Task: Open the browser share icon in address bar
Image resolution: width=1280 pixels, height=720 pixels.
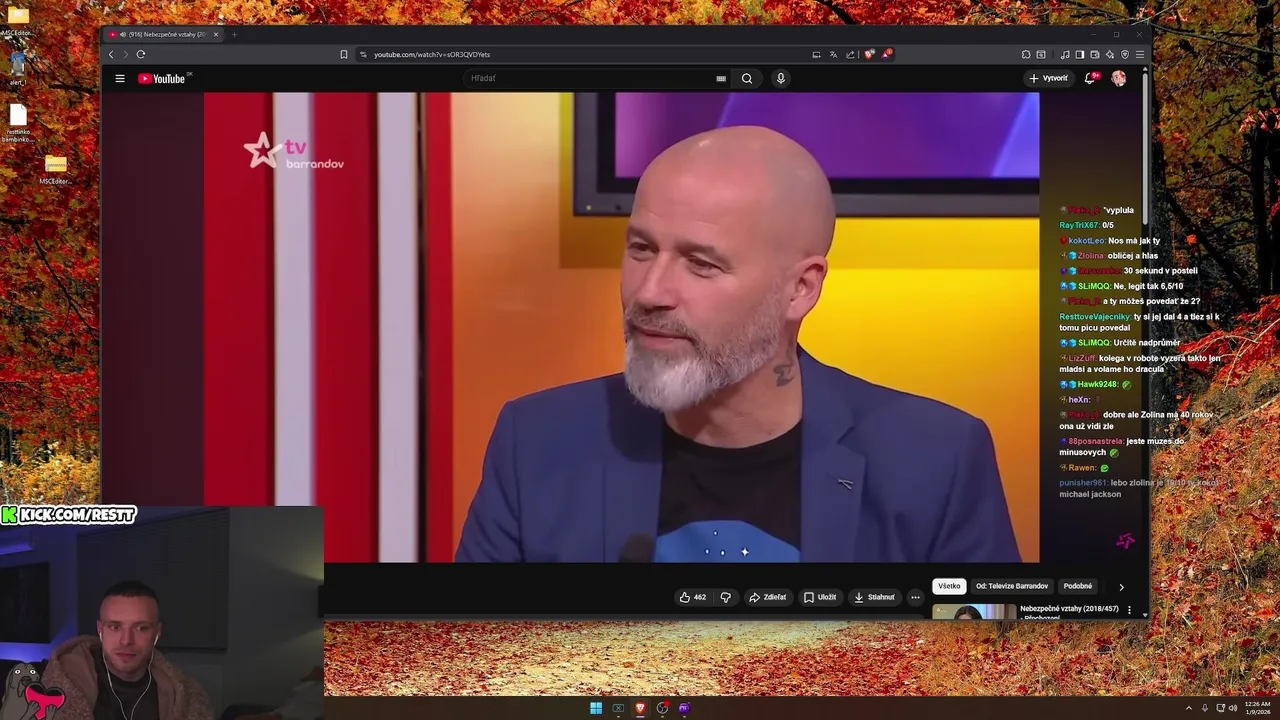Action: click(x=850, y=54)
